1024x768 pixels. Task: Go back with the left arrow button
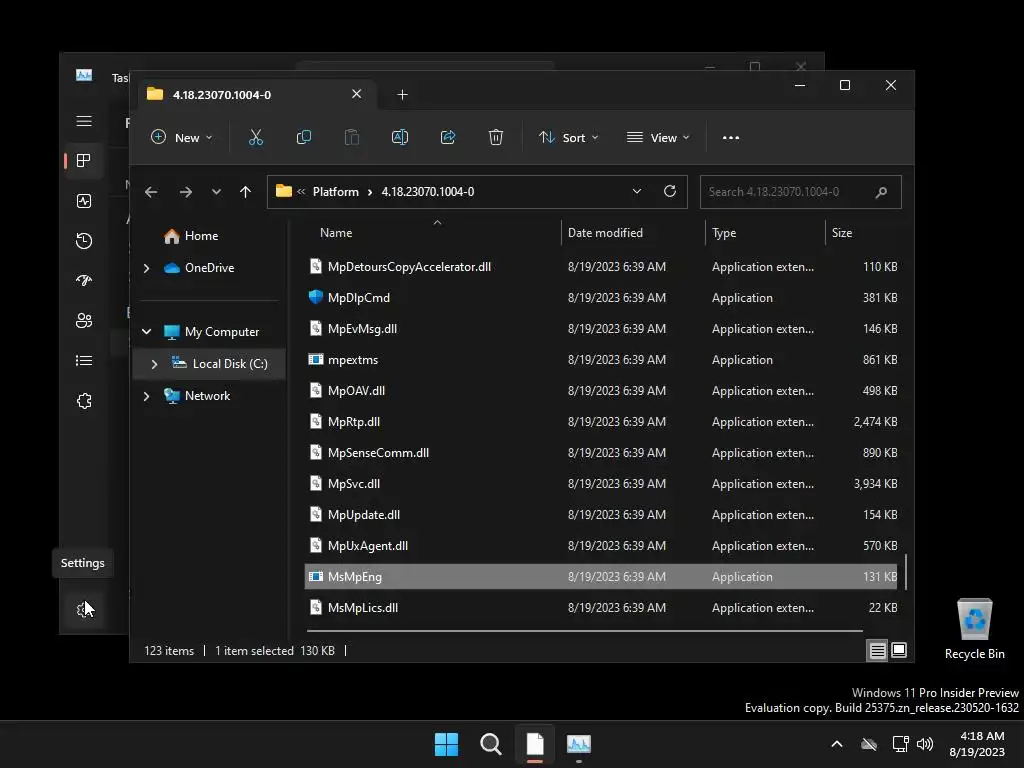[x=151, y=192]
